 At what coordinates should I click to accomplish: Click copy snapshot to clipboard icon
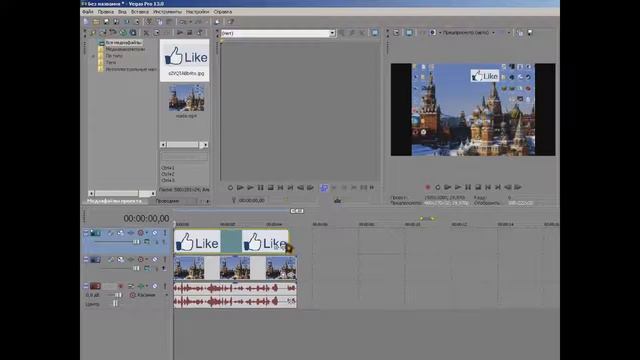coord(520,33)
